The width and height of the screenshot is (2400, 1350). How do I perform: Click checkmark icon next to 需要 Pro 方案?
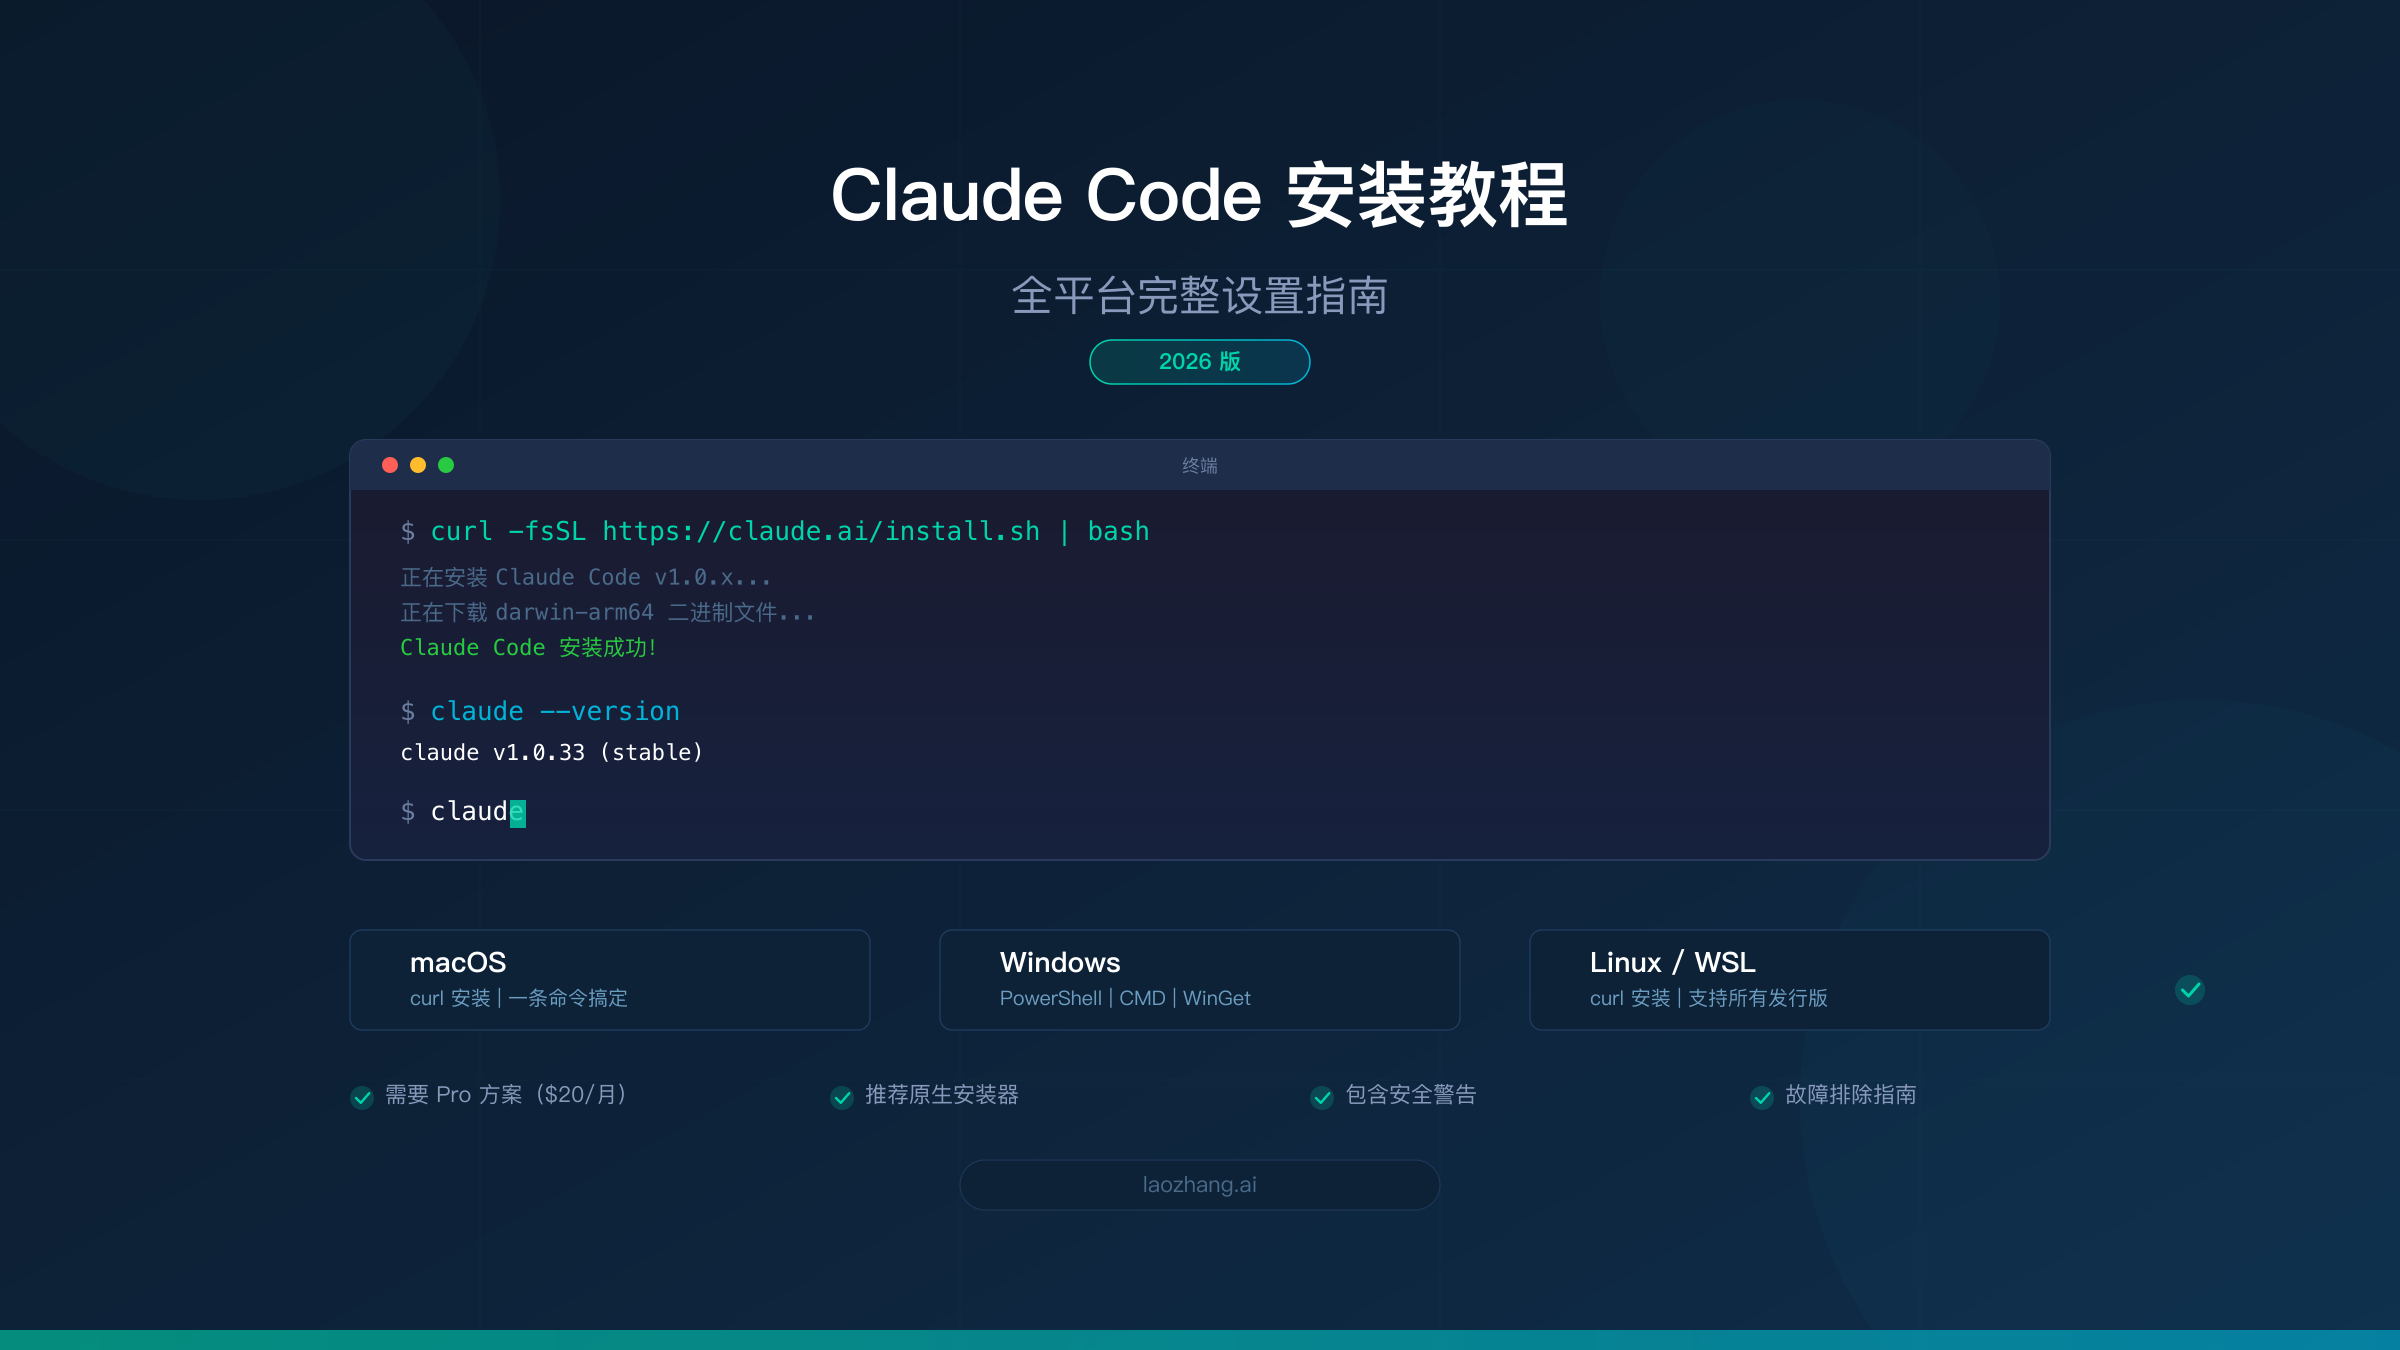(362, 1097)
